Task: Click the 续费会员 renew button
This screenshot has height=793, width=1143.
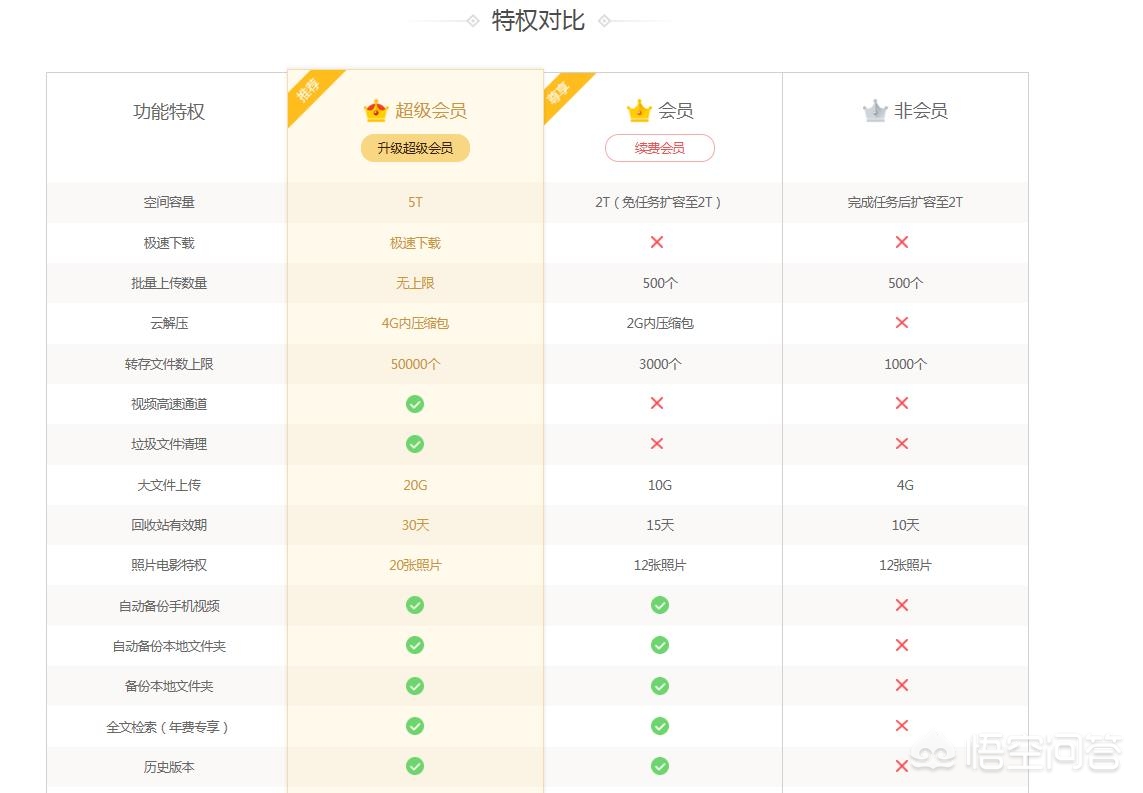Action: (660, 148)
